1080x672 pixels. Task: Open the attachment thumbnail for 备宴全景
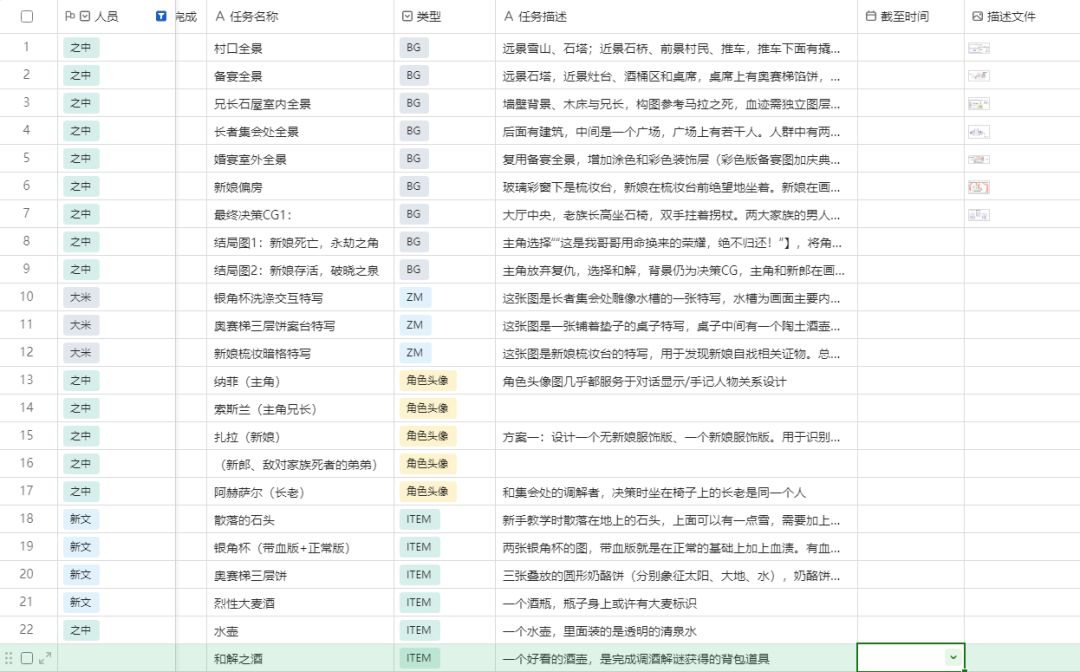[x=979, y=76]
